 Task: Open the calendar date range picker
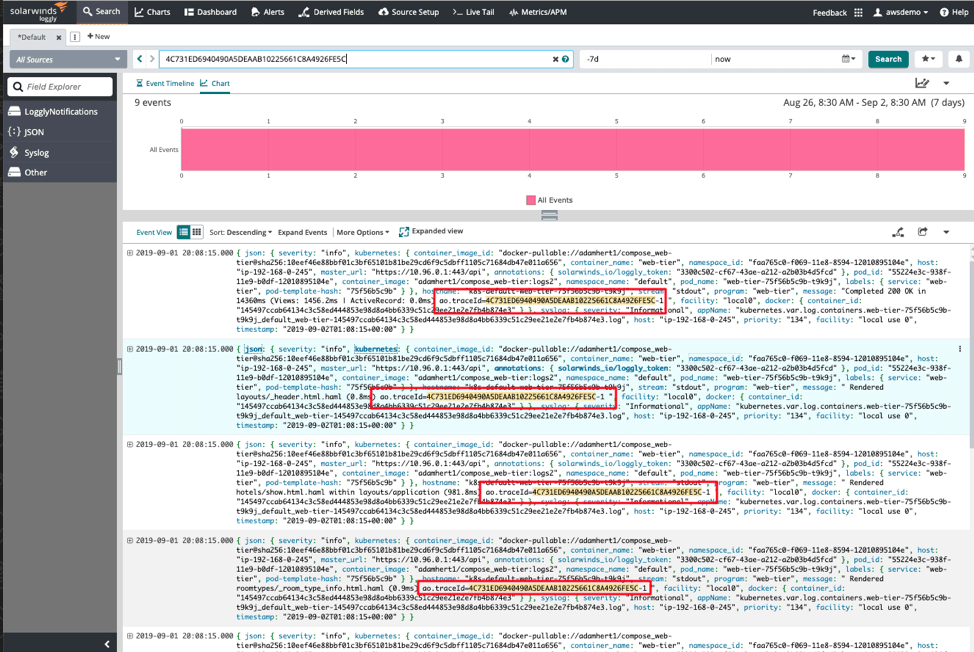(849, 59)
